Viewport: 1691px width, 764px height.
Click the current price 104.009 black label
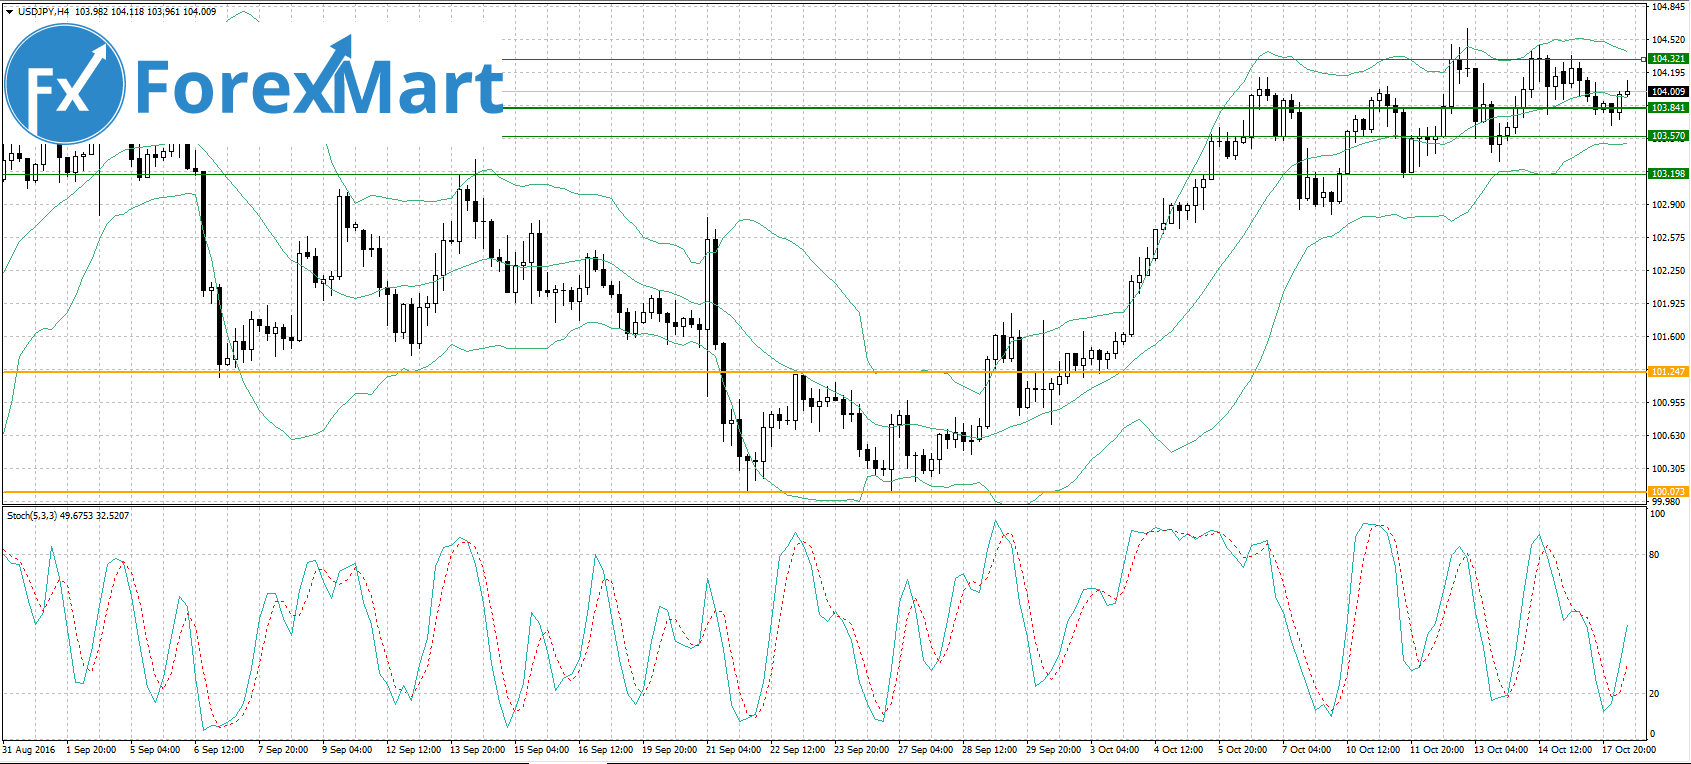tap(1668, 92)
